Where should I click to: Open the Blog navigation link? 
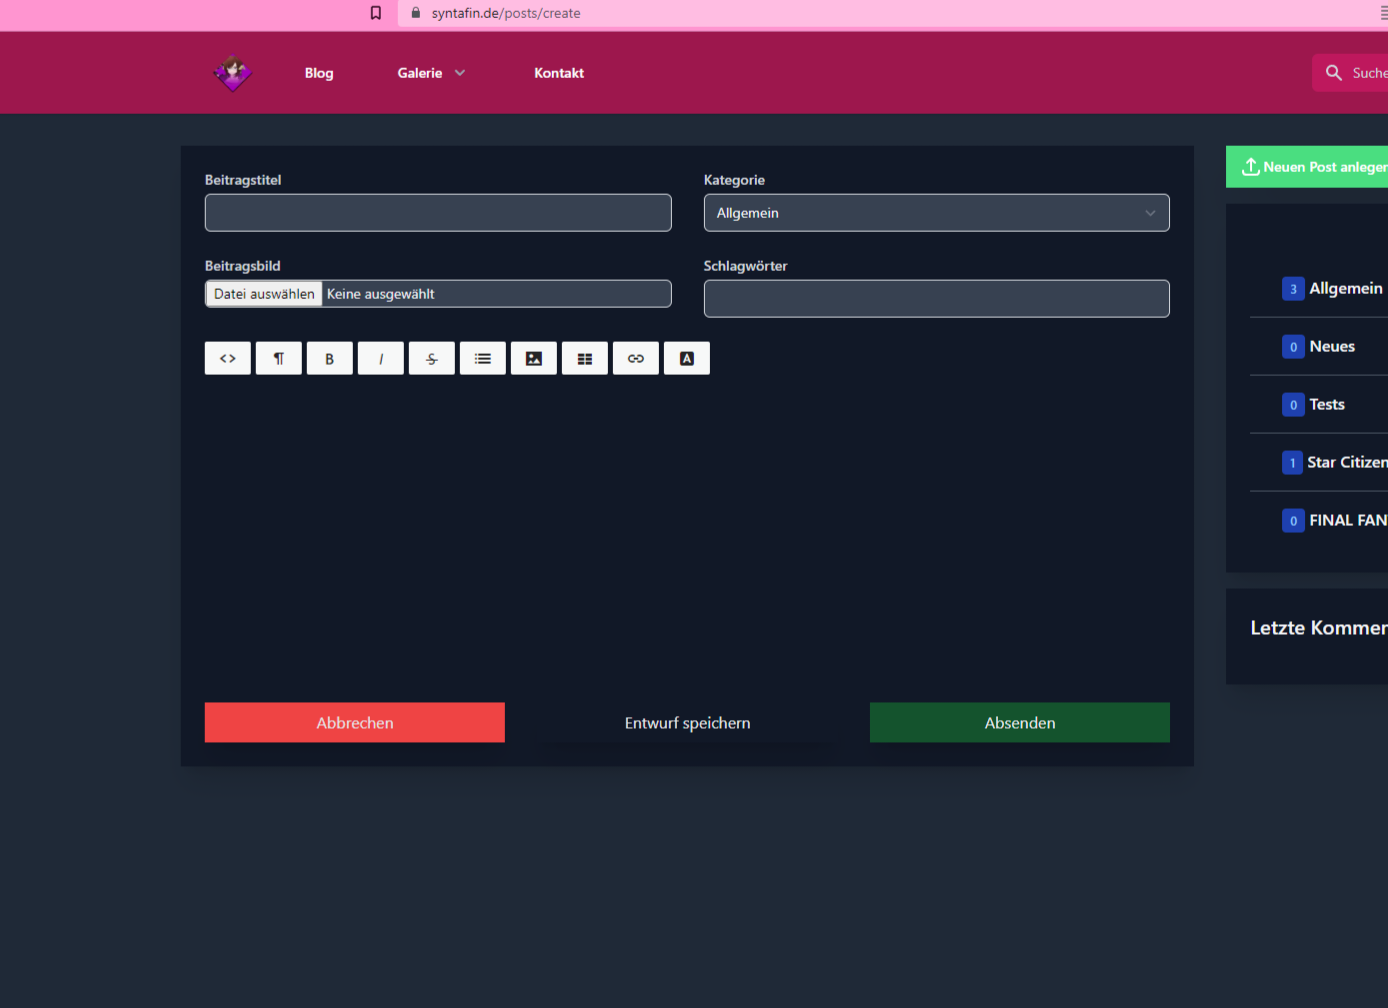coord(319,73)
